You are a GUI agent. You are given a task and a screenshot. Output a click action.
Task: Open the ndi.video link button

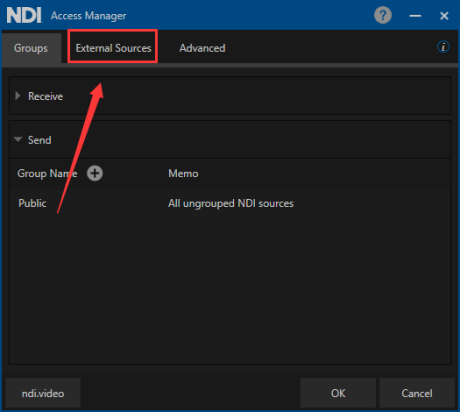(x=43, y=393)
